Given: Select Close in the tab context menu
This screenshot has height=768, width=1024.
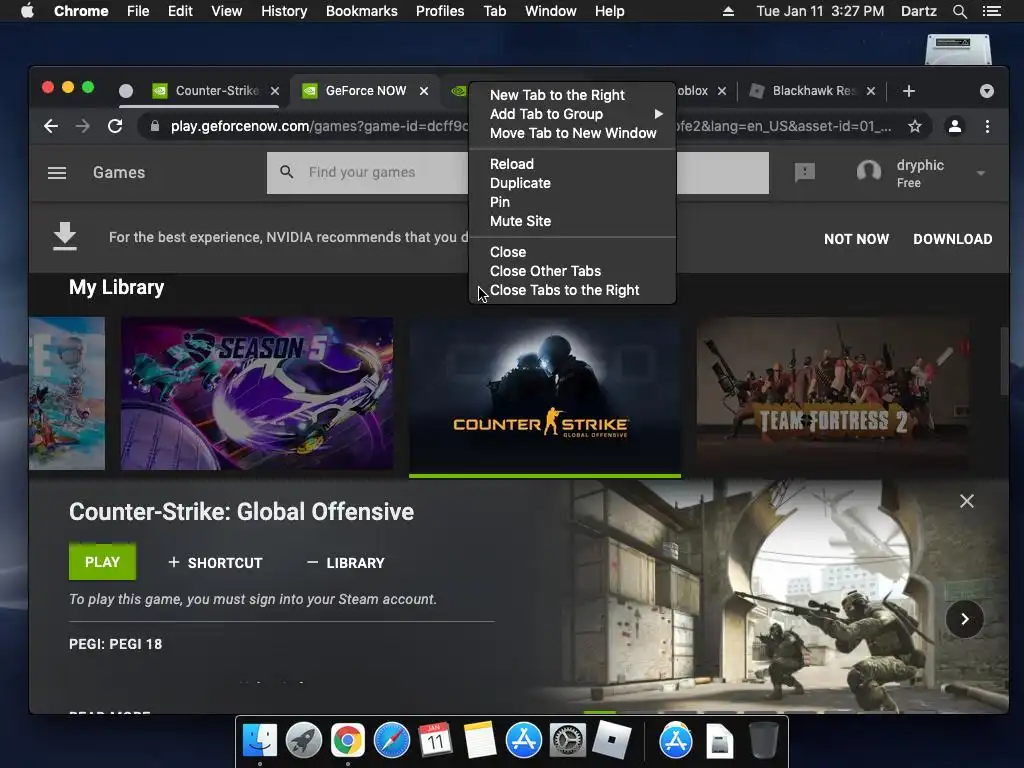Looking at the screenshot, I should 572,252.
